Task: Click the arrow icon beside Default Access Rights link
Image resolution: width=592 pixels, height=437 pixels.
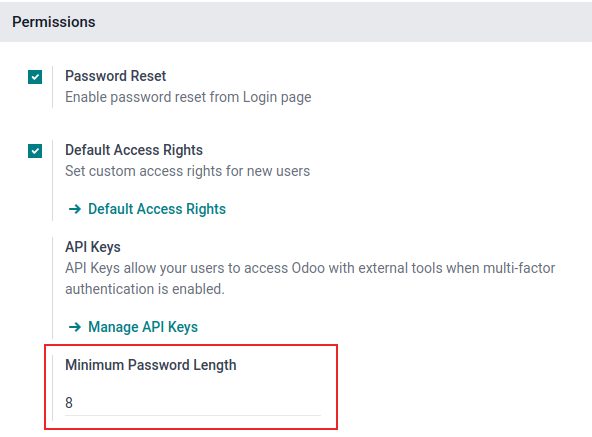Action: click(x=75, y=209)
